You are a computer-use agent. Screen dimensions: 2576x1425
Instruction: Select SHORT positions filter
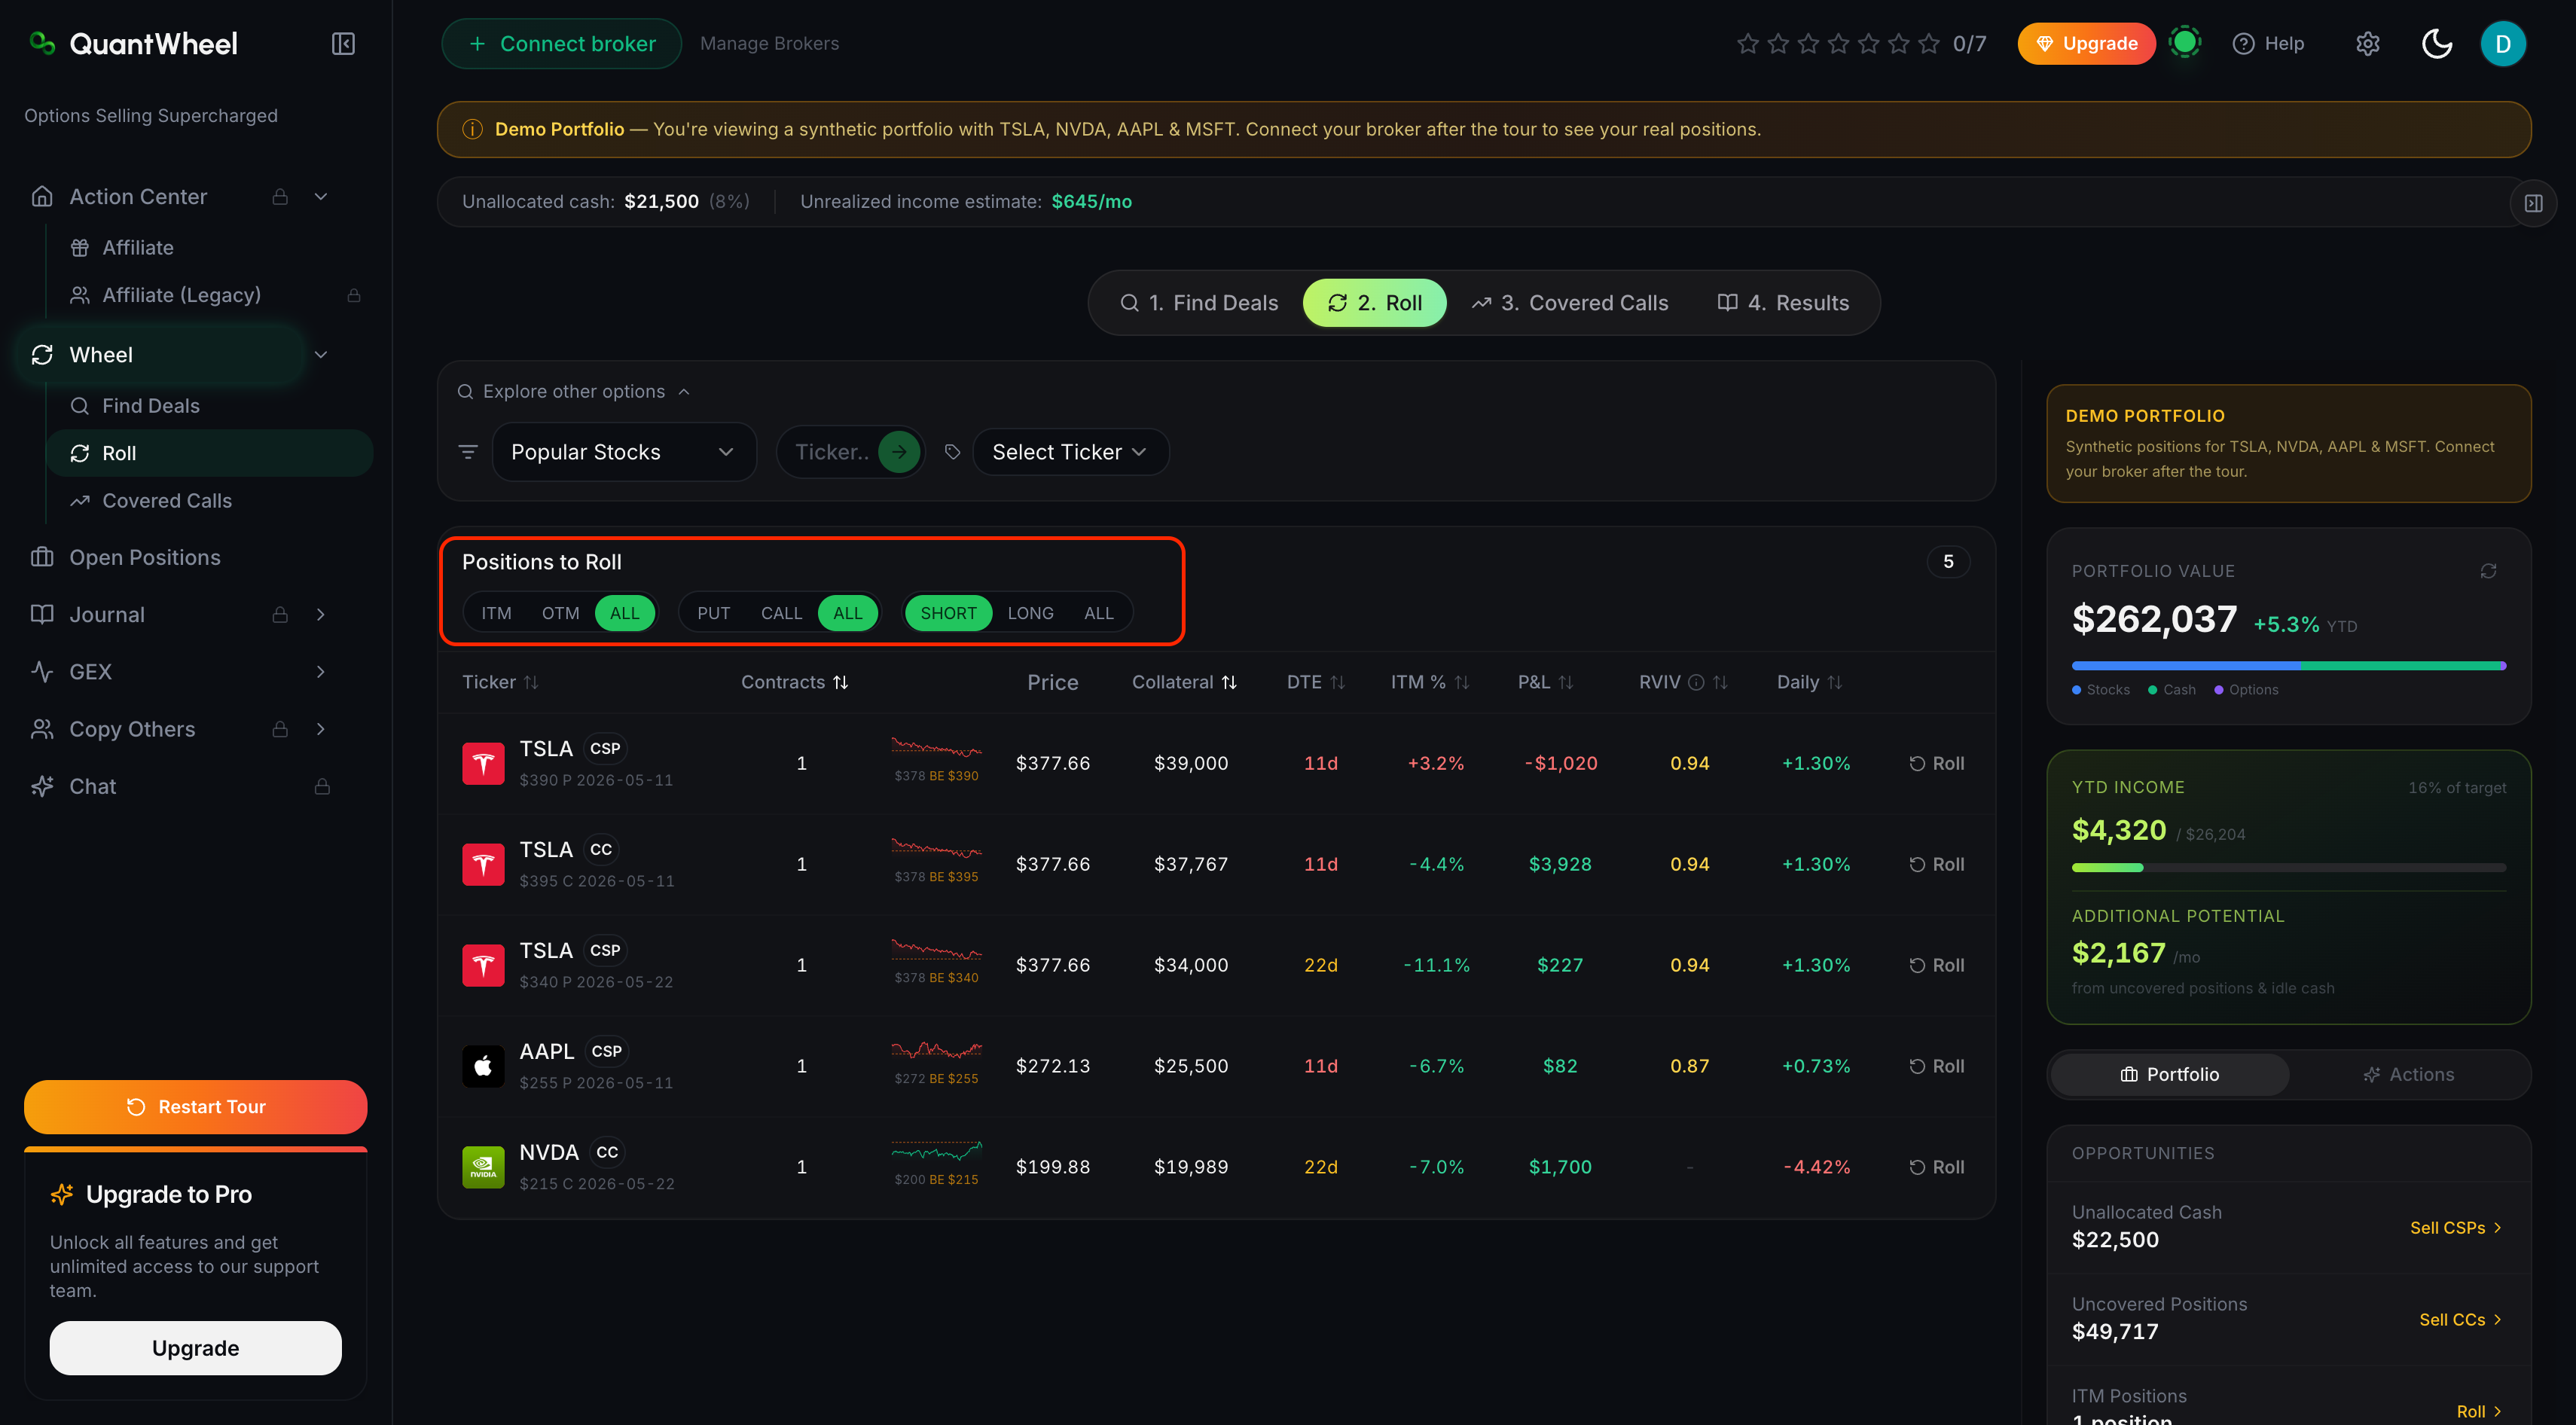pyautogui.click(x=948, y=613)
